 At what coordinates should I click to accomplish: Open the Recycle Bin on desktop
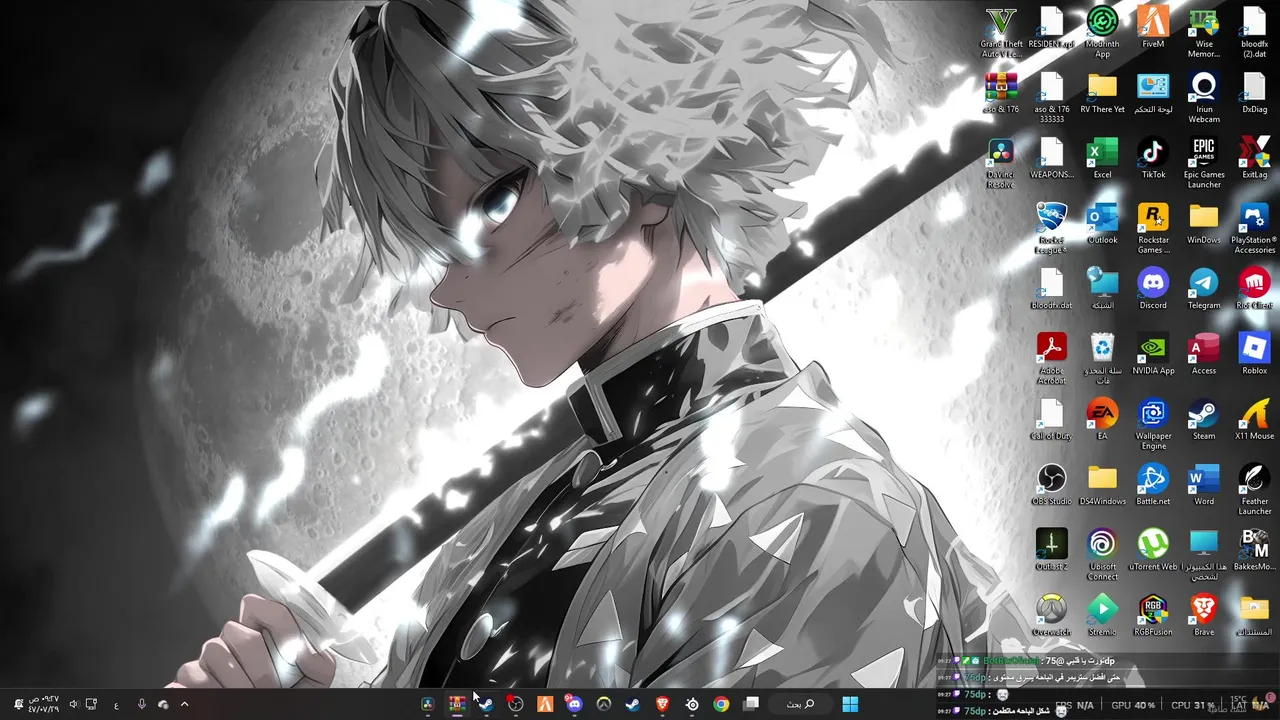pos(1102,360)
